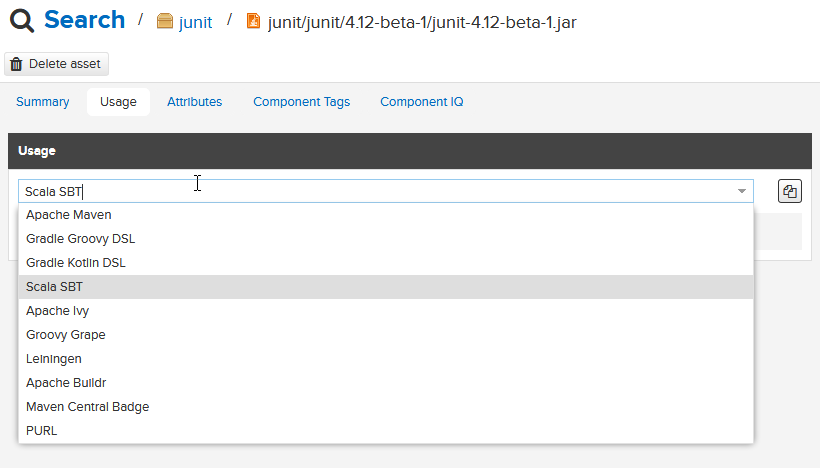Open the Component IQ tab
This screenshot has height=468, width=820.
(x=422, y=102)
